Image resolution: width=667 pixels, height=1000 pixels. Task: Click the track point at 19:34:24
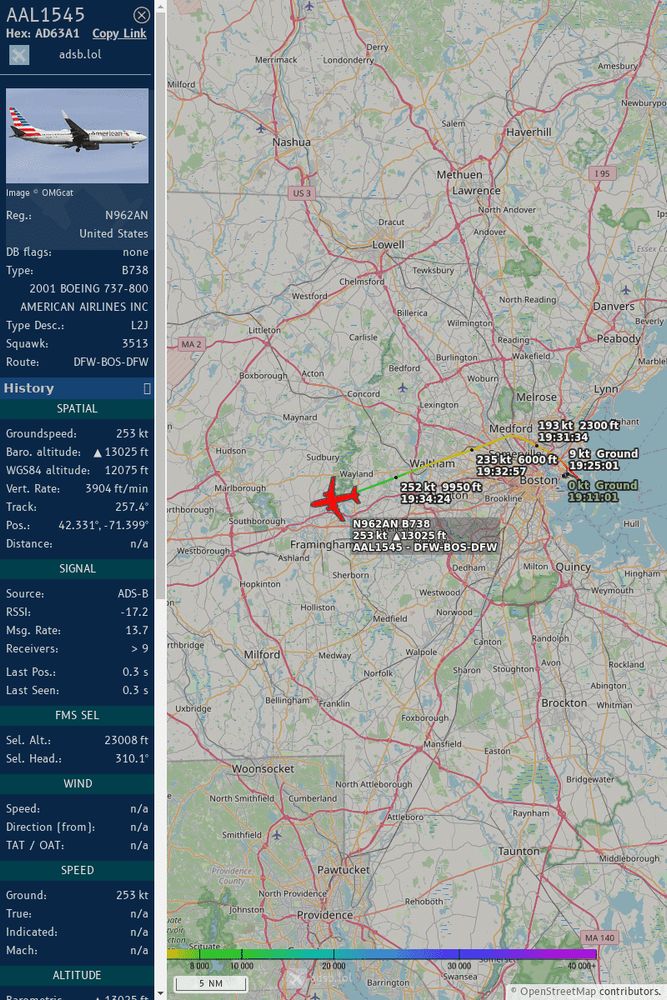396,476
